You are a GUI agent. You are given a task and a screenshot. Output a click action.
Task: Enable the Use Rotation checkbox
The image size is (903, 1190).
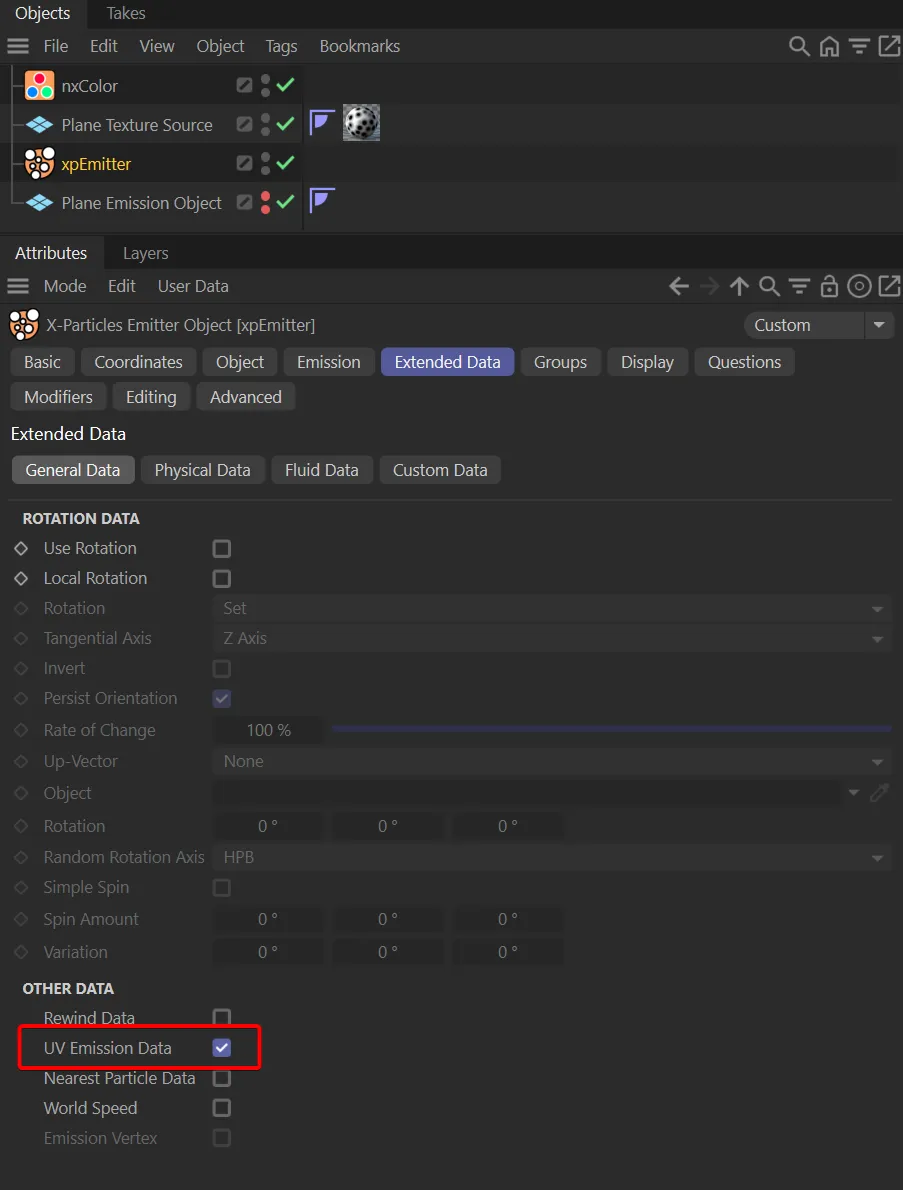[222, 548]
